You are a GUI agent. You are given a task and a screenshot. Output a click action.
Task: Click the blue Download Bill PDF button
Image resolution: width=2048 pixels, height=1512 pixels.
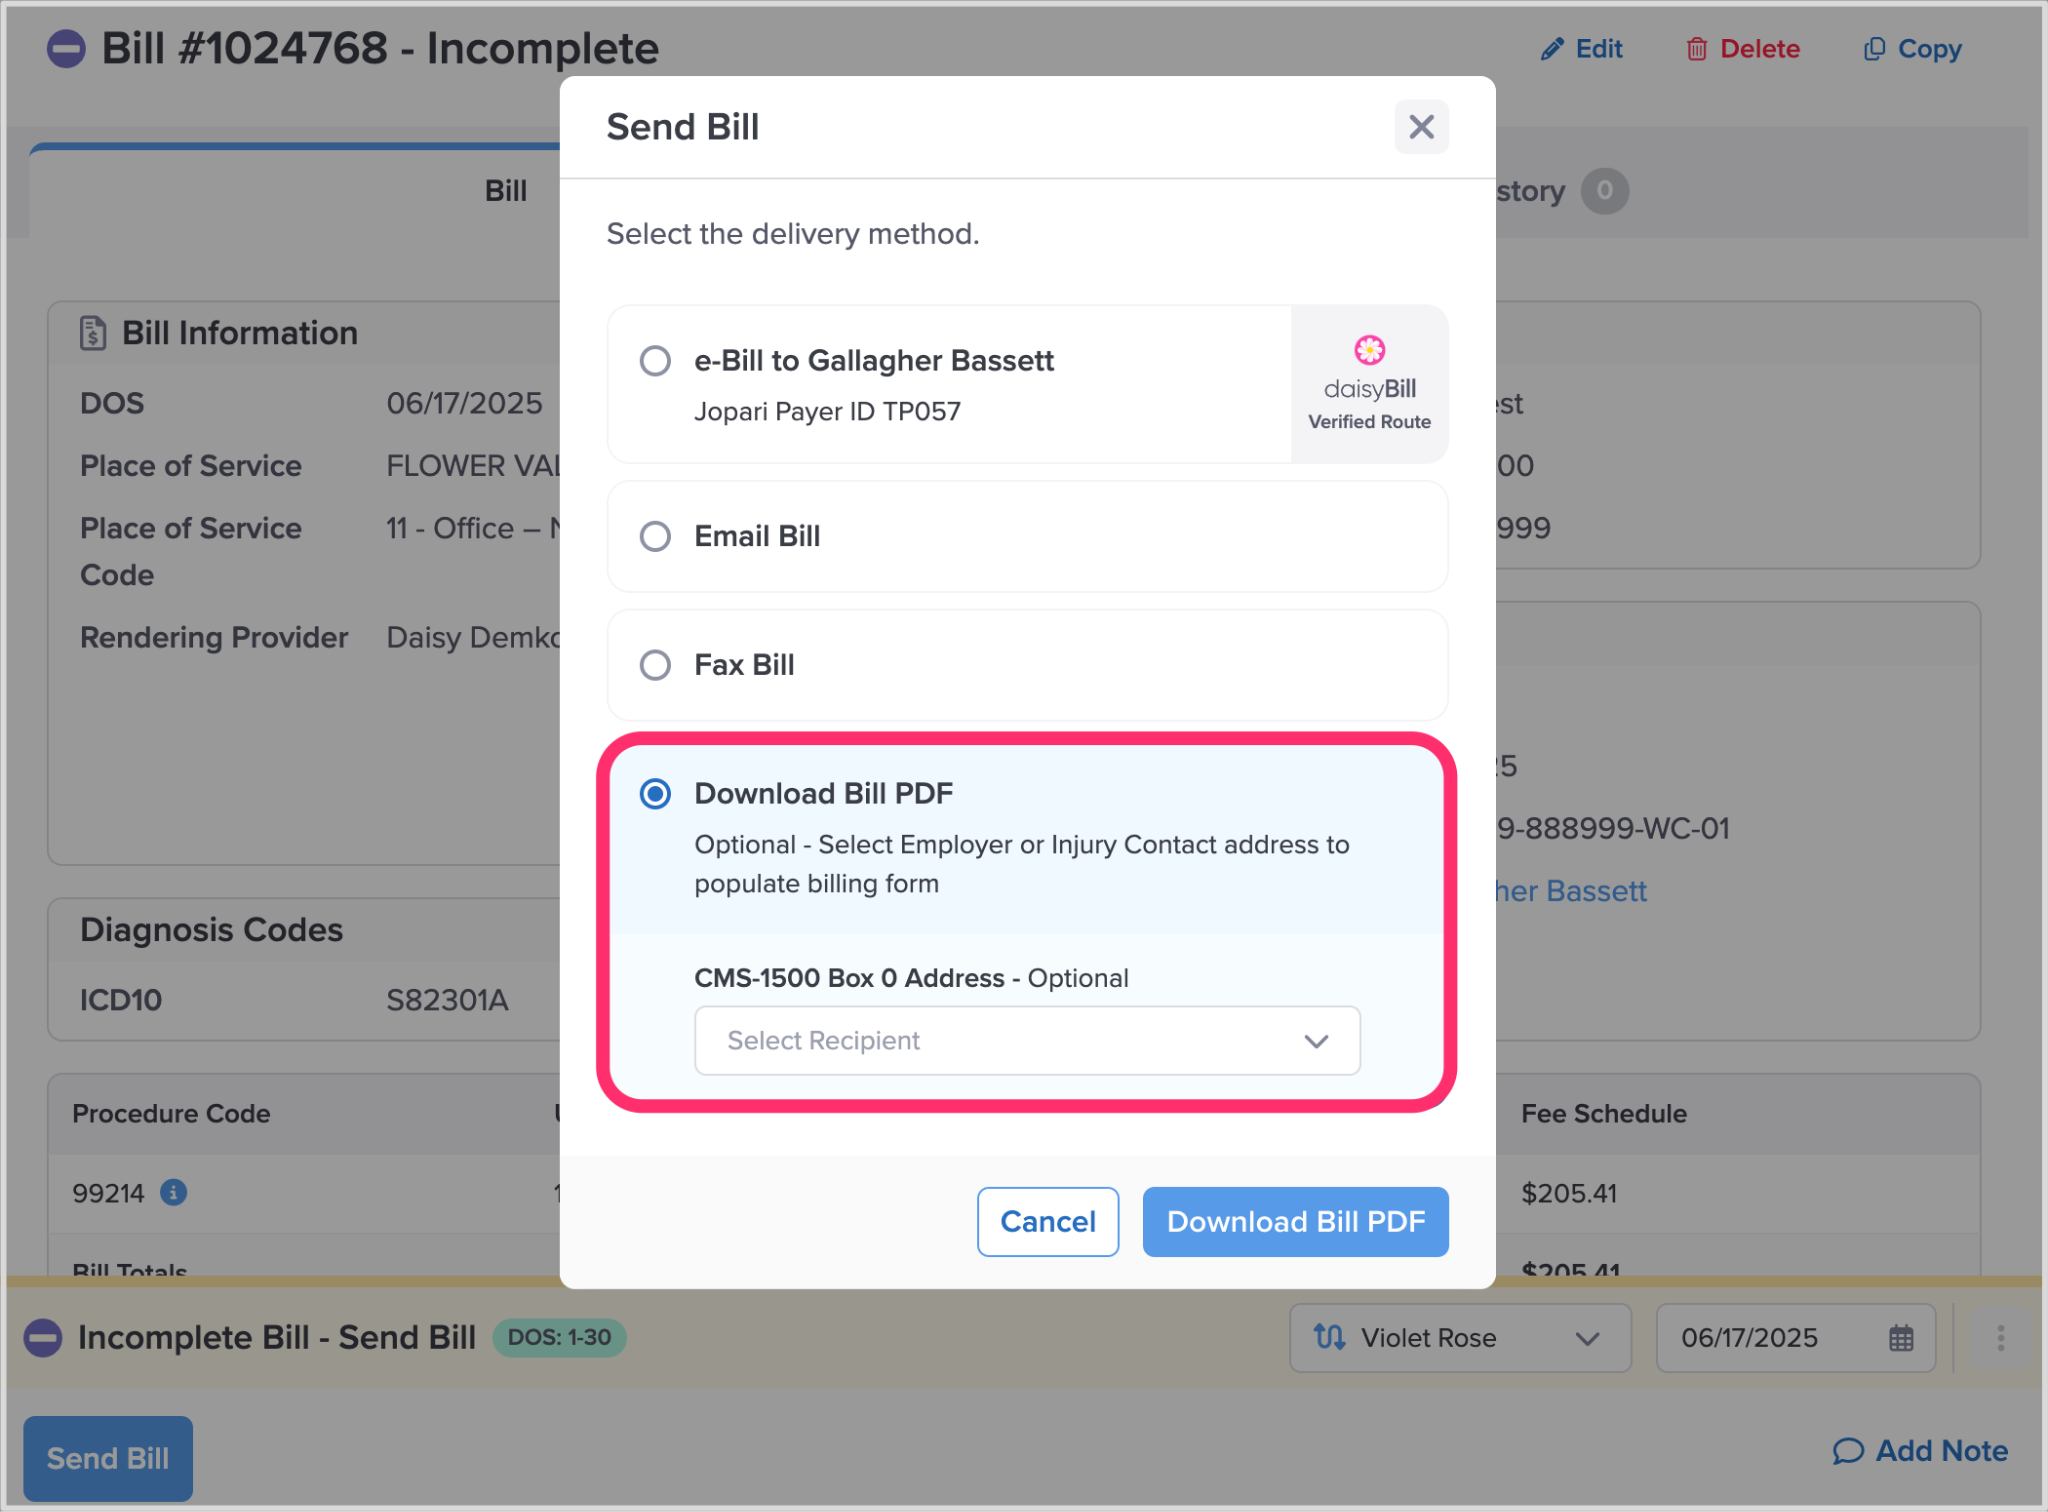pos(1294,1221)
